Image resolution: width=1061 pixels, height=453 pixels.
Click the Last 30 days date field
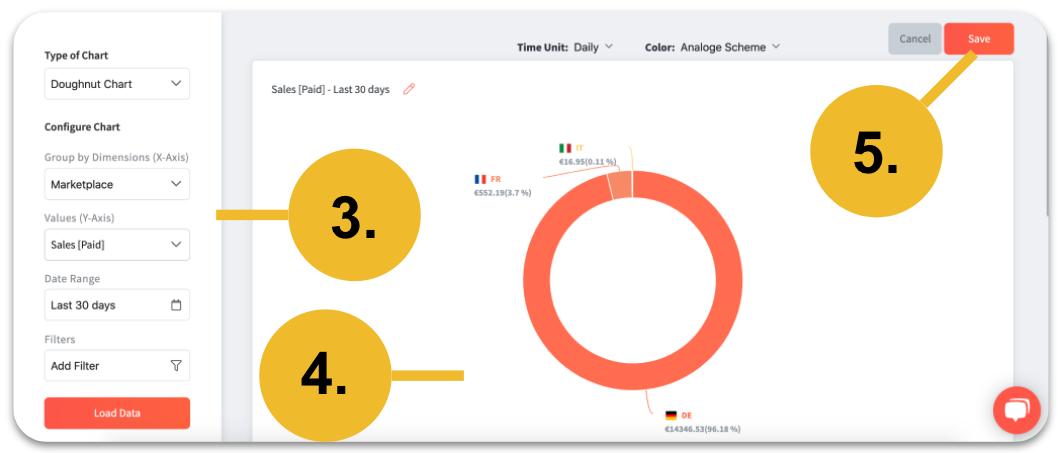click(x=105, y=305)
